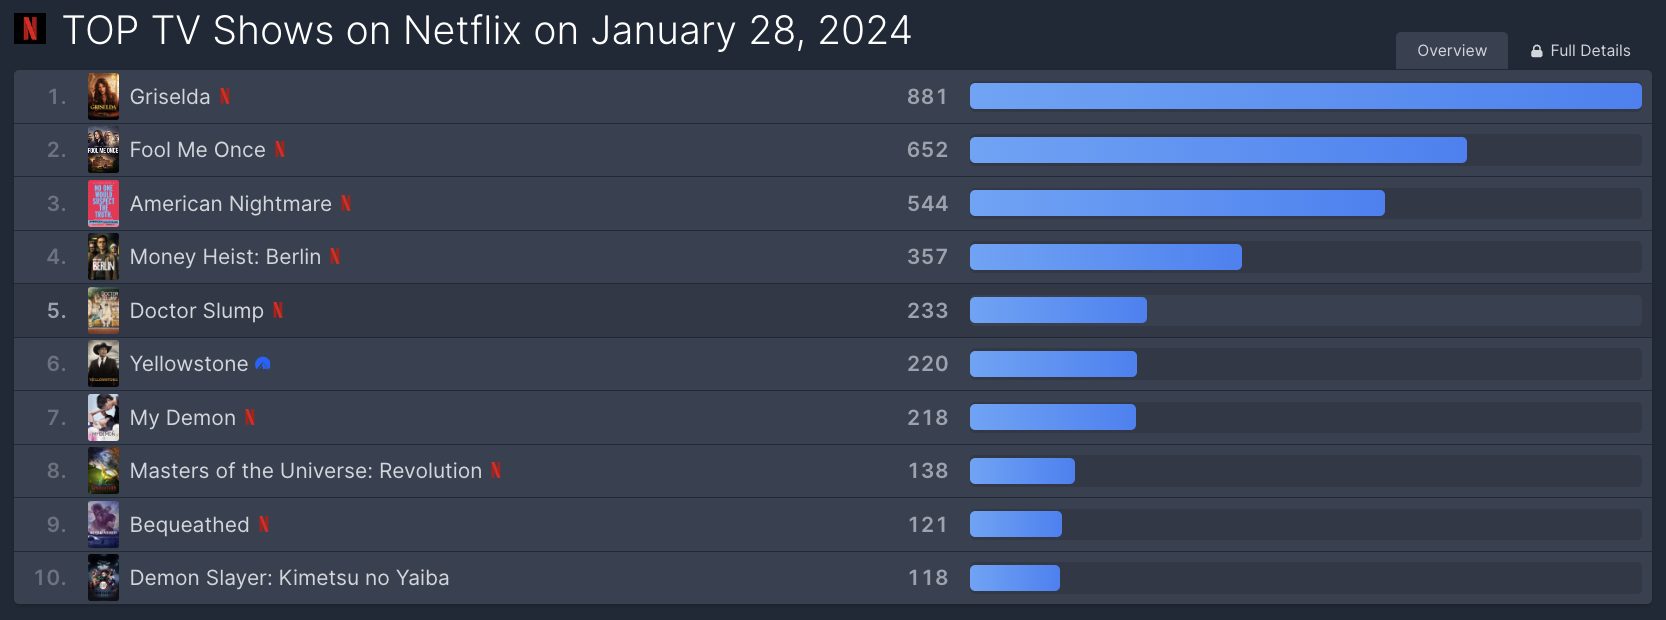Screen dimensions: 1666x620
Task: Click the Netflix N icon after Masters of the Universe
Action: click(496, 471)
